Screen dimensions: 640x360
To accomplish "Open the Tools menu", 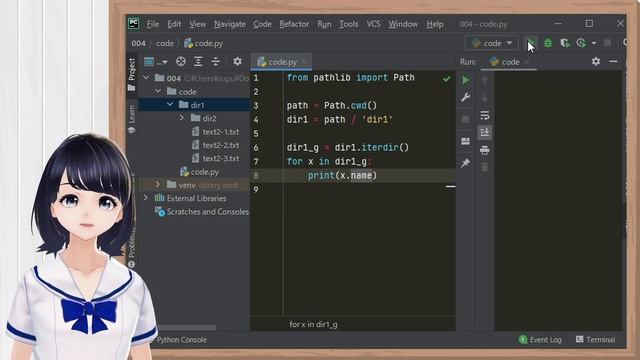I will pyautogui.click(x=349, y=24).
